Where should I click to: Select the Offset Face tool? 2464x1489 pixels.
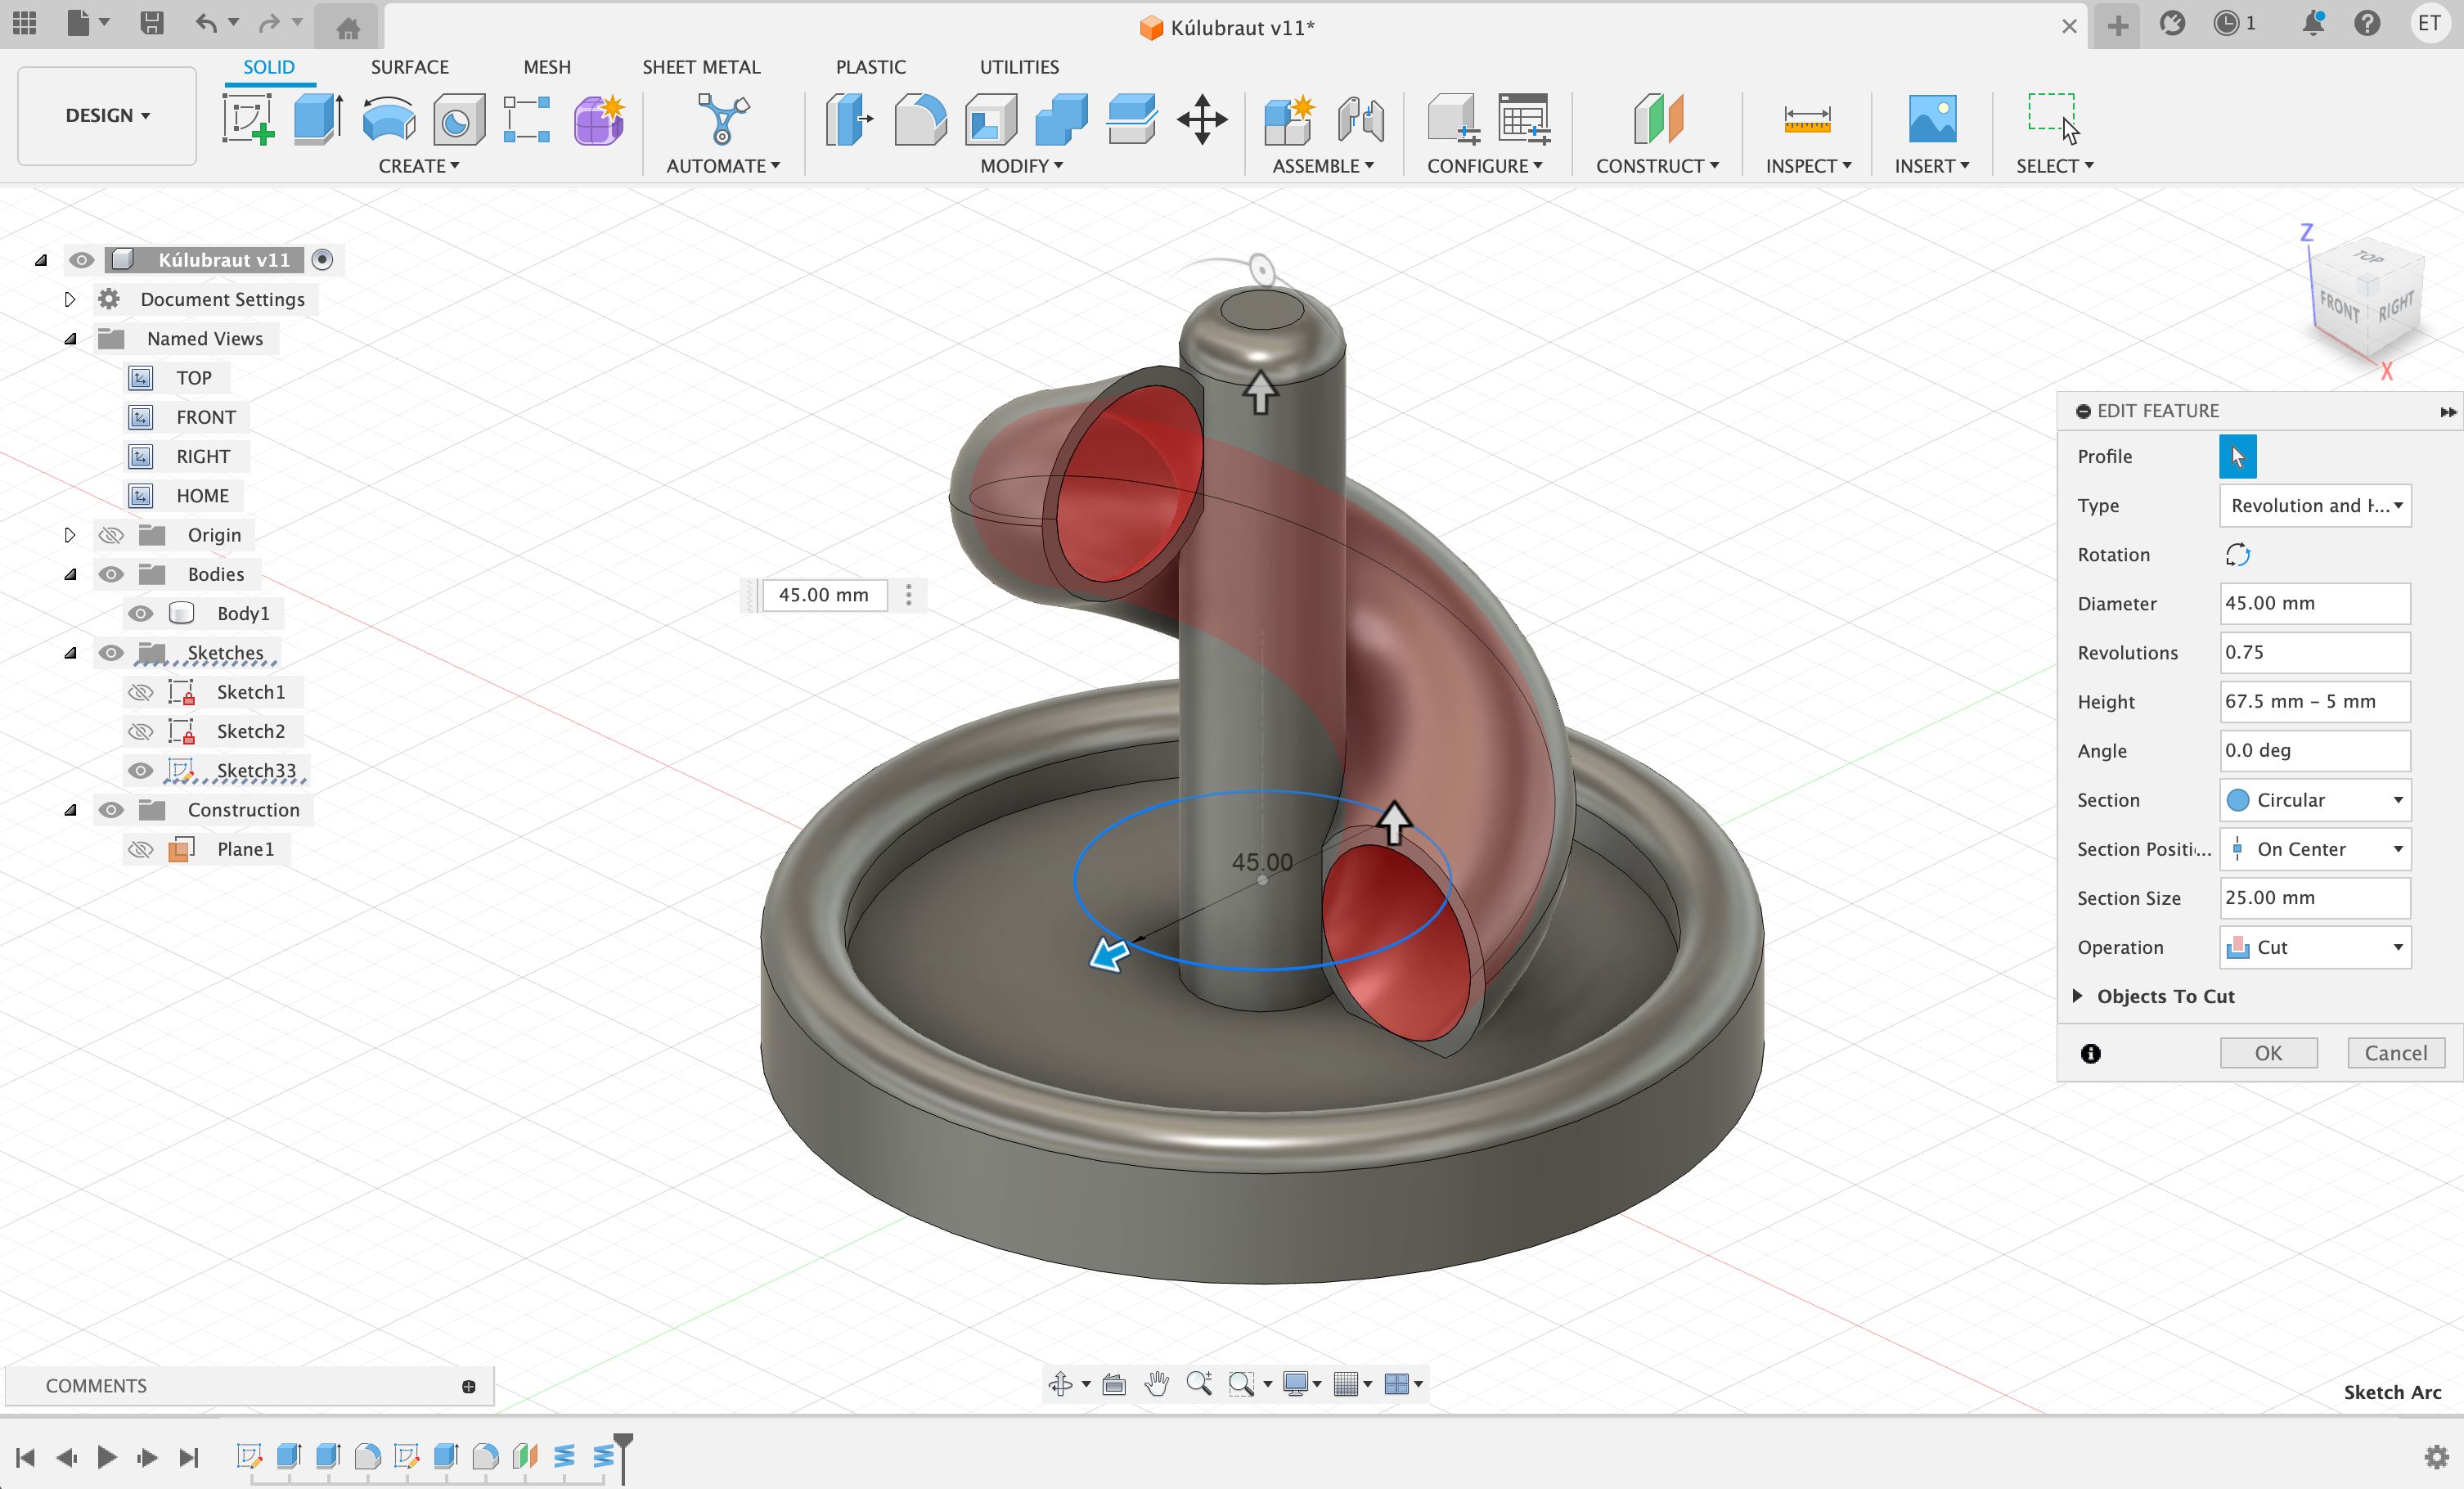click(1132, 119)
